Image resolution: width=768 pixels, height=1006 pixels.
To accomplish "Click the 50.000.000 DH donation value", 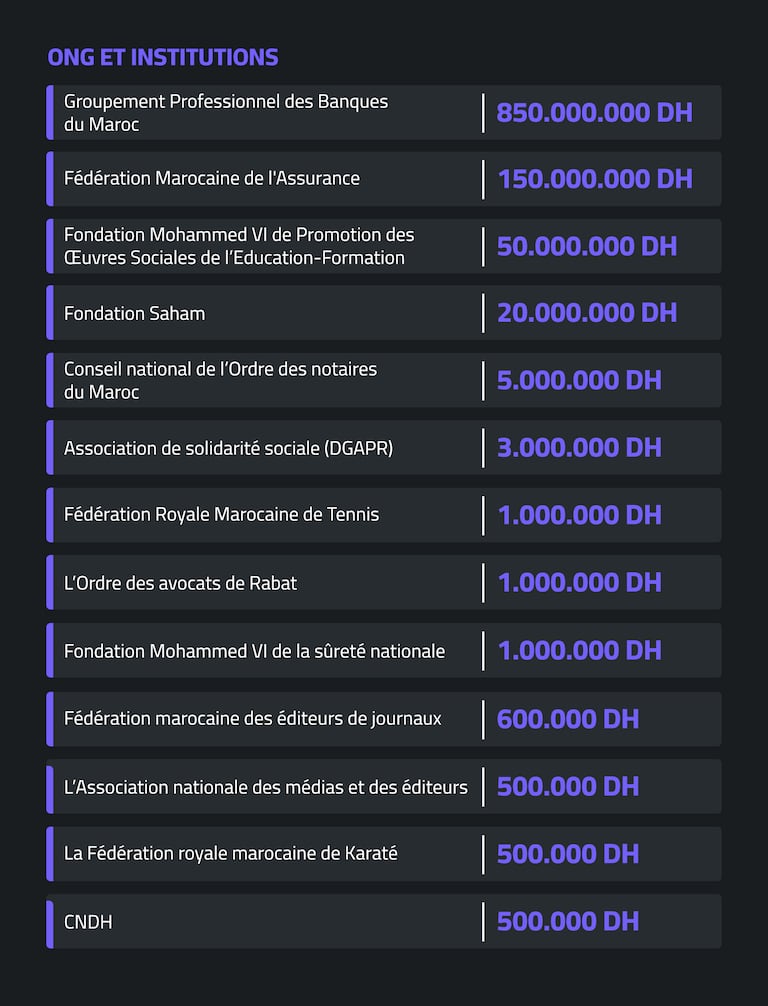I will (587, 246).
